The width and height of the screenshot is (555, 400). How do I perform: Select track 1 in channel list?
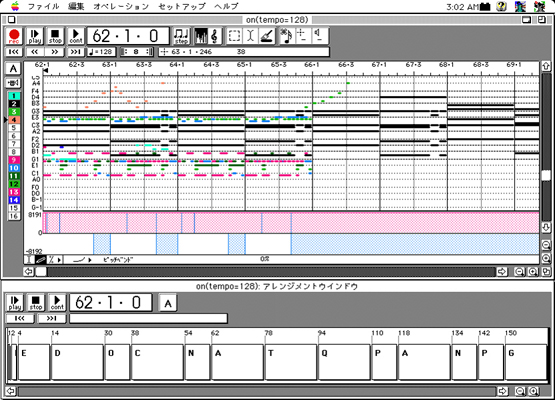(x=14, y=96)
